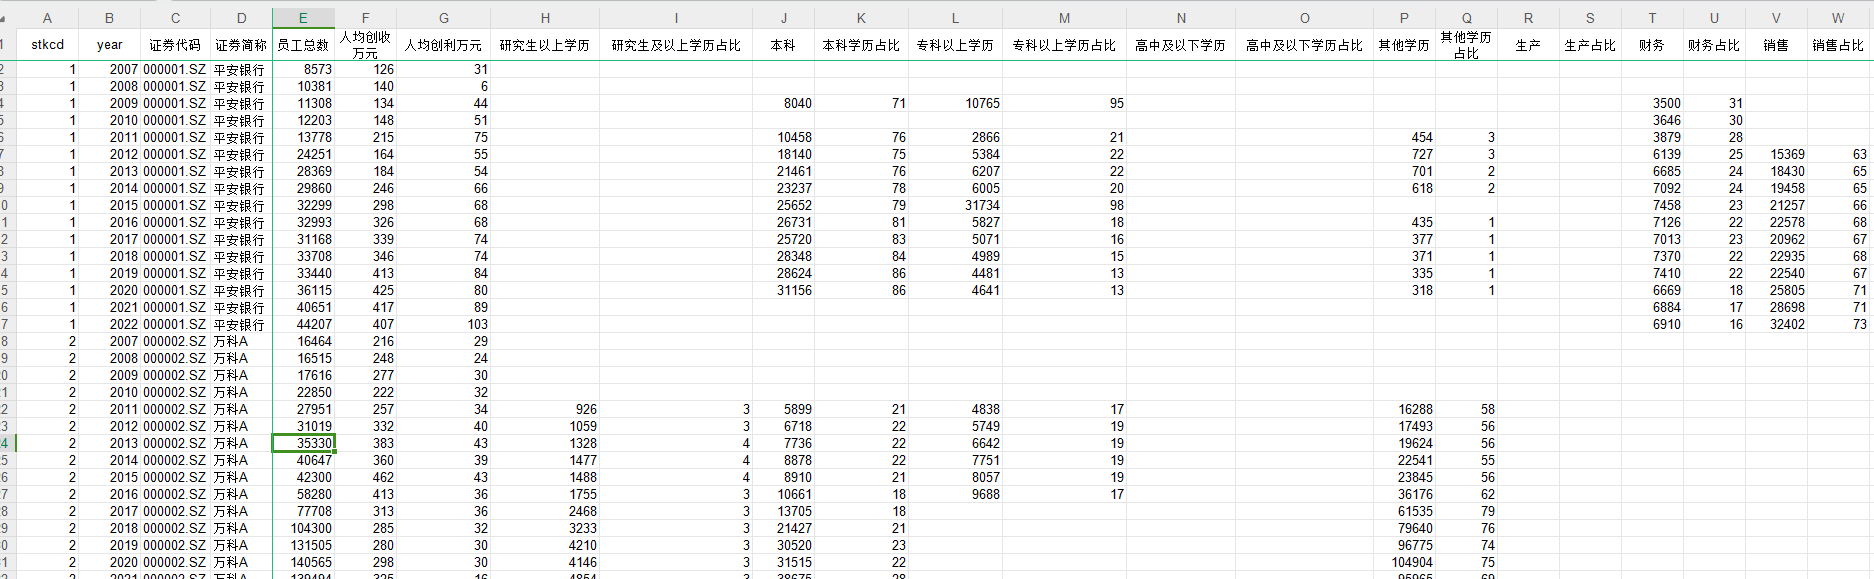Select column W header
1874x579 pixels.
[x=1838, y=18]
